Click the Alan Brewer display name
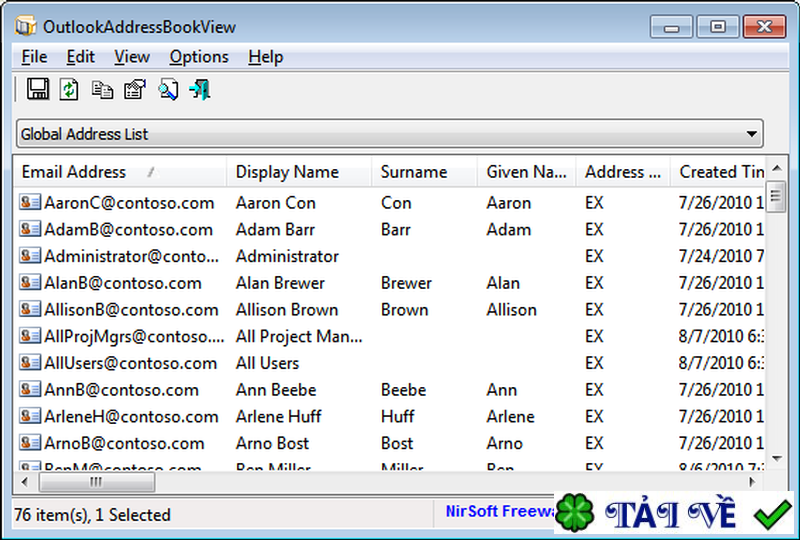 pyautogui.click(x=280, y=283)
